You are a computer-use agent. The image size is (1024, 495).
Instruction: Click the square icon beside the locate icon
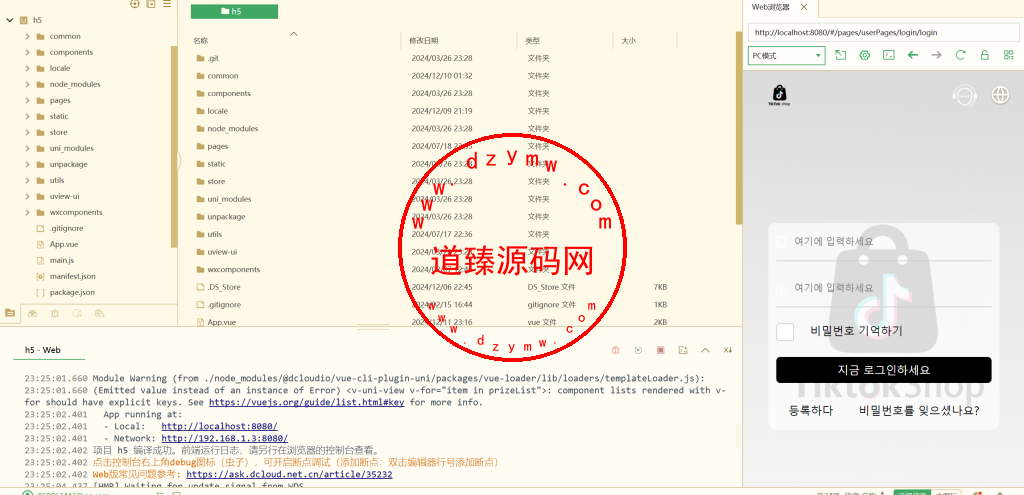[x=151, y=4]
